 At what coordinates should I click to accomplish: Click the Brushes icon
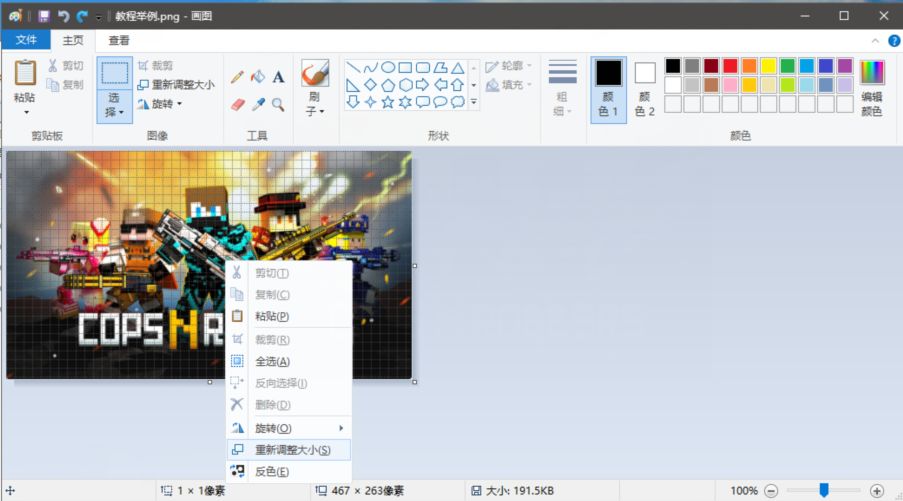click(x=315, y=73)
